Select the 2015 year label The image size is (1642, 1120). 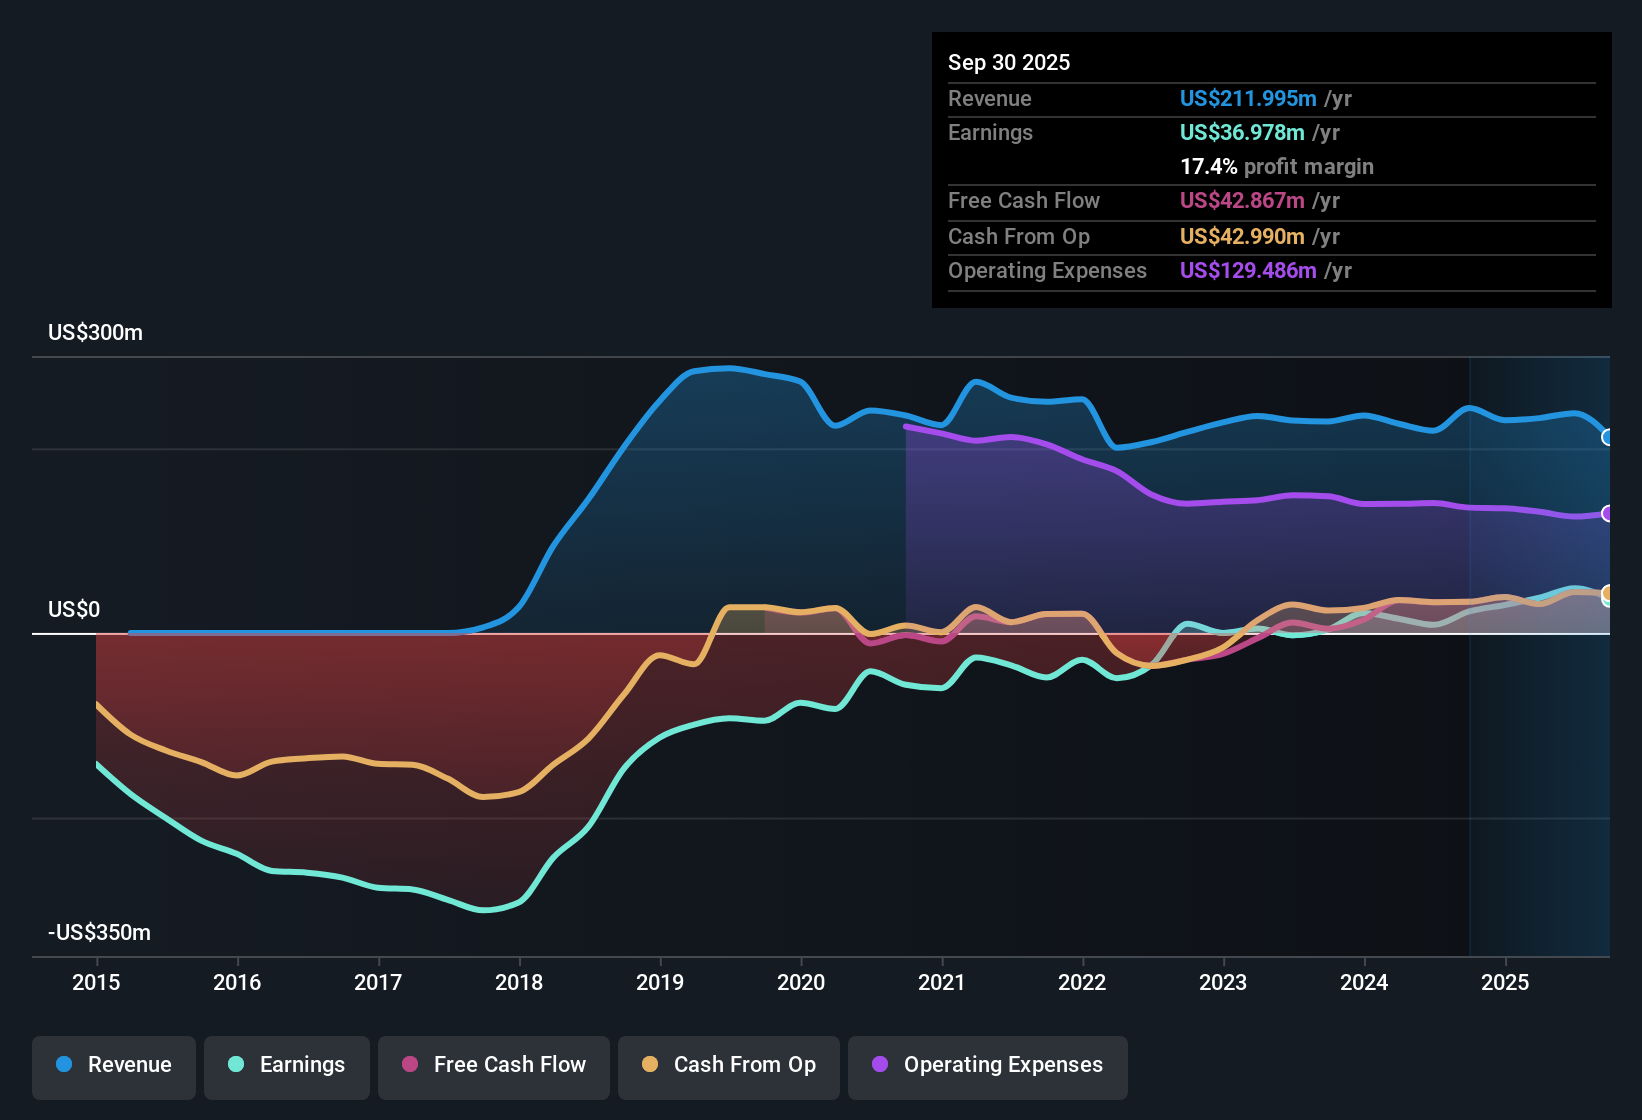[96, 983]
